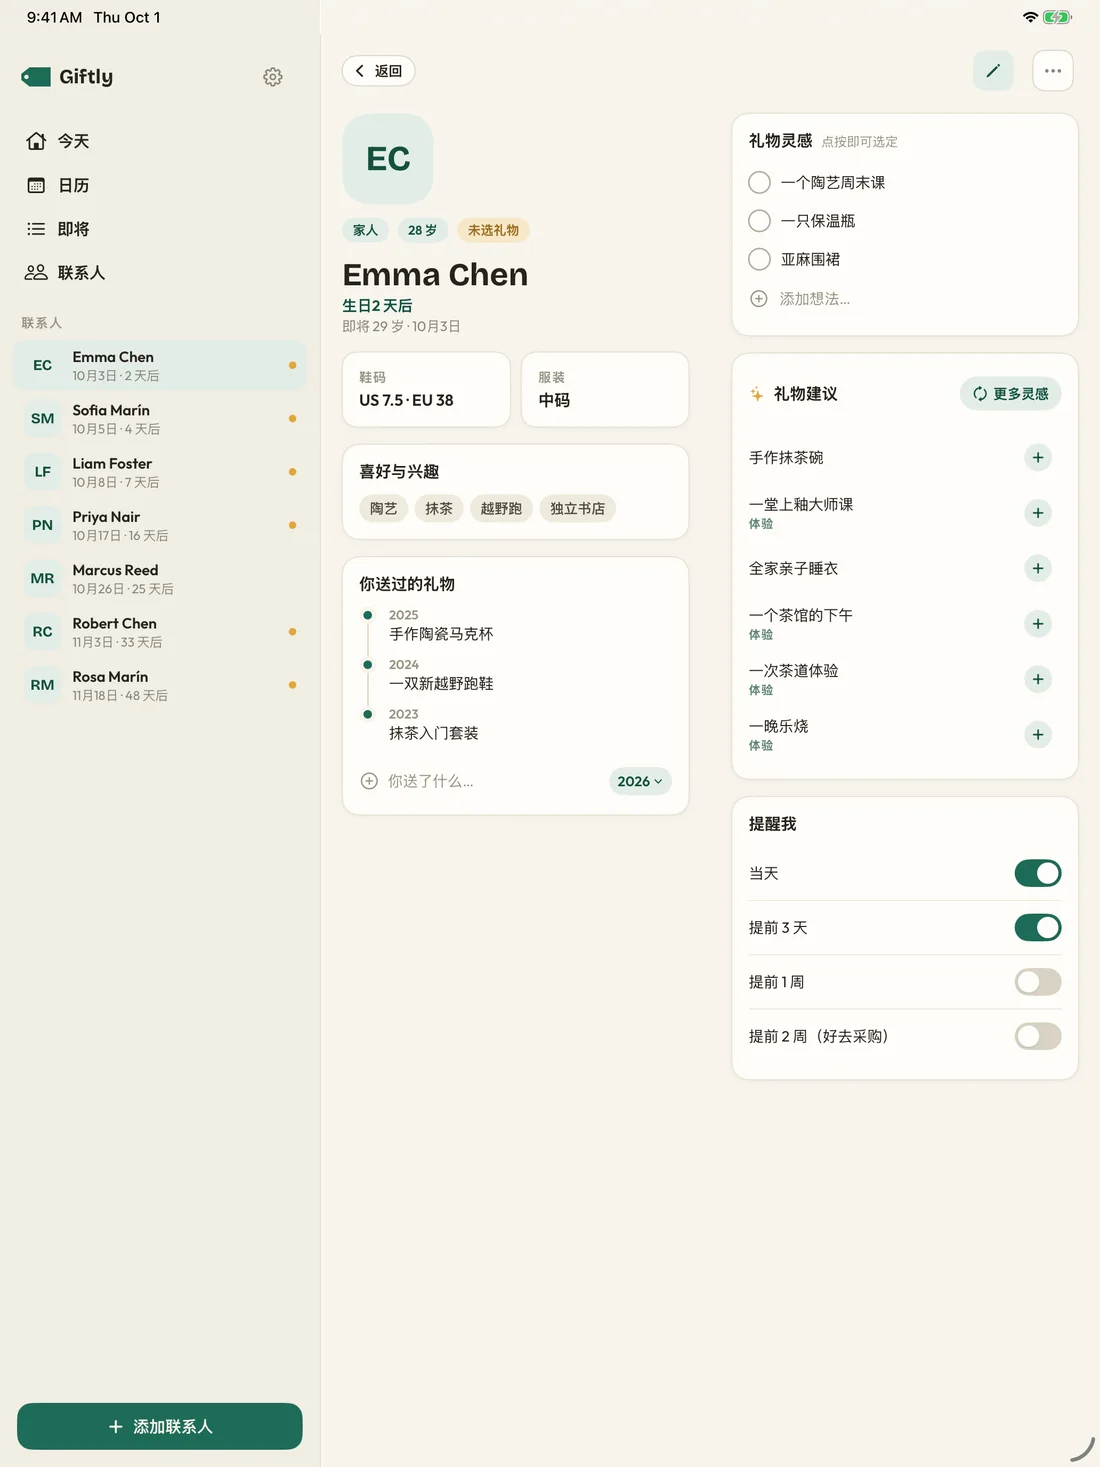Open settings with the gear icon
The image size is (1100, 1467).
pos(273,77)
